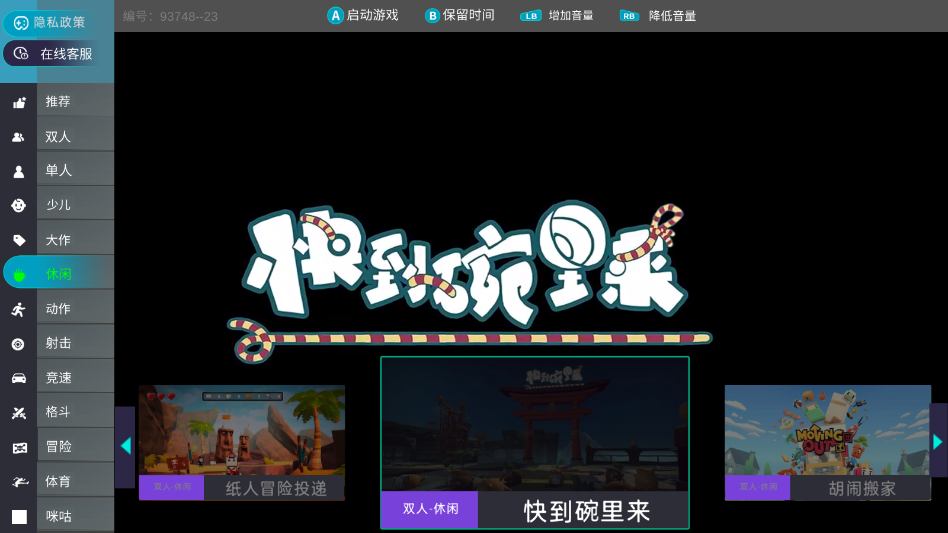Click the kids face icon beside 少儿
Screen dimensions: 948x533
coord(19,206)
